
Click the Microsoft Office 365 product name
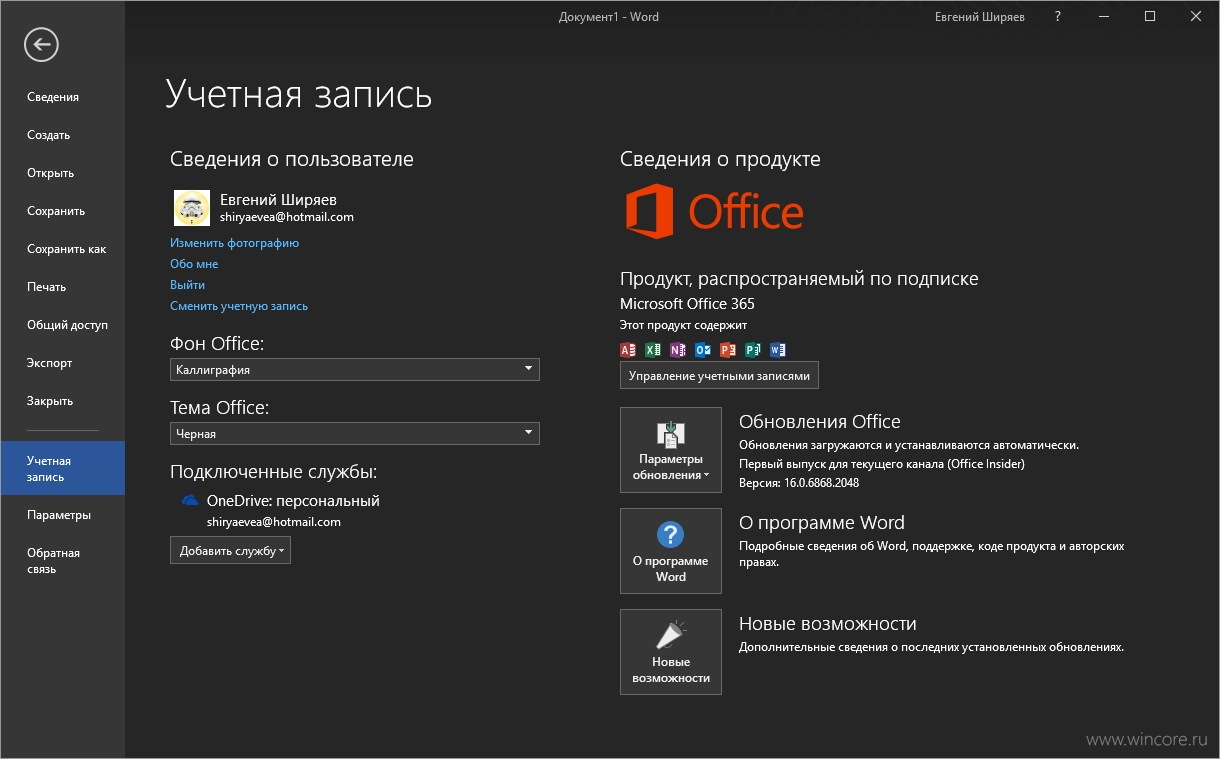(x=687, y=303)
